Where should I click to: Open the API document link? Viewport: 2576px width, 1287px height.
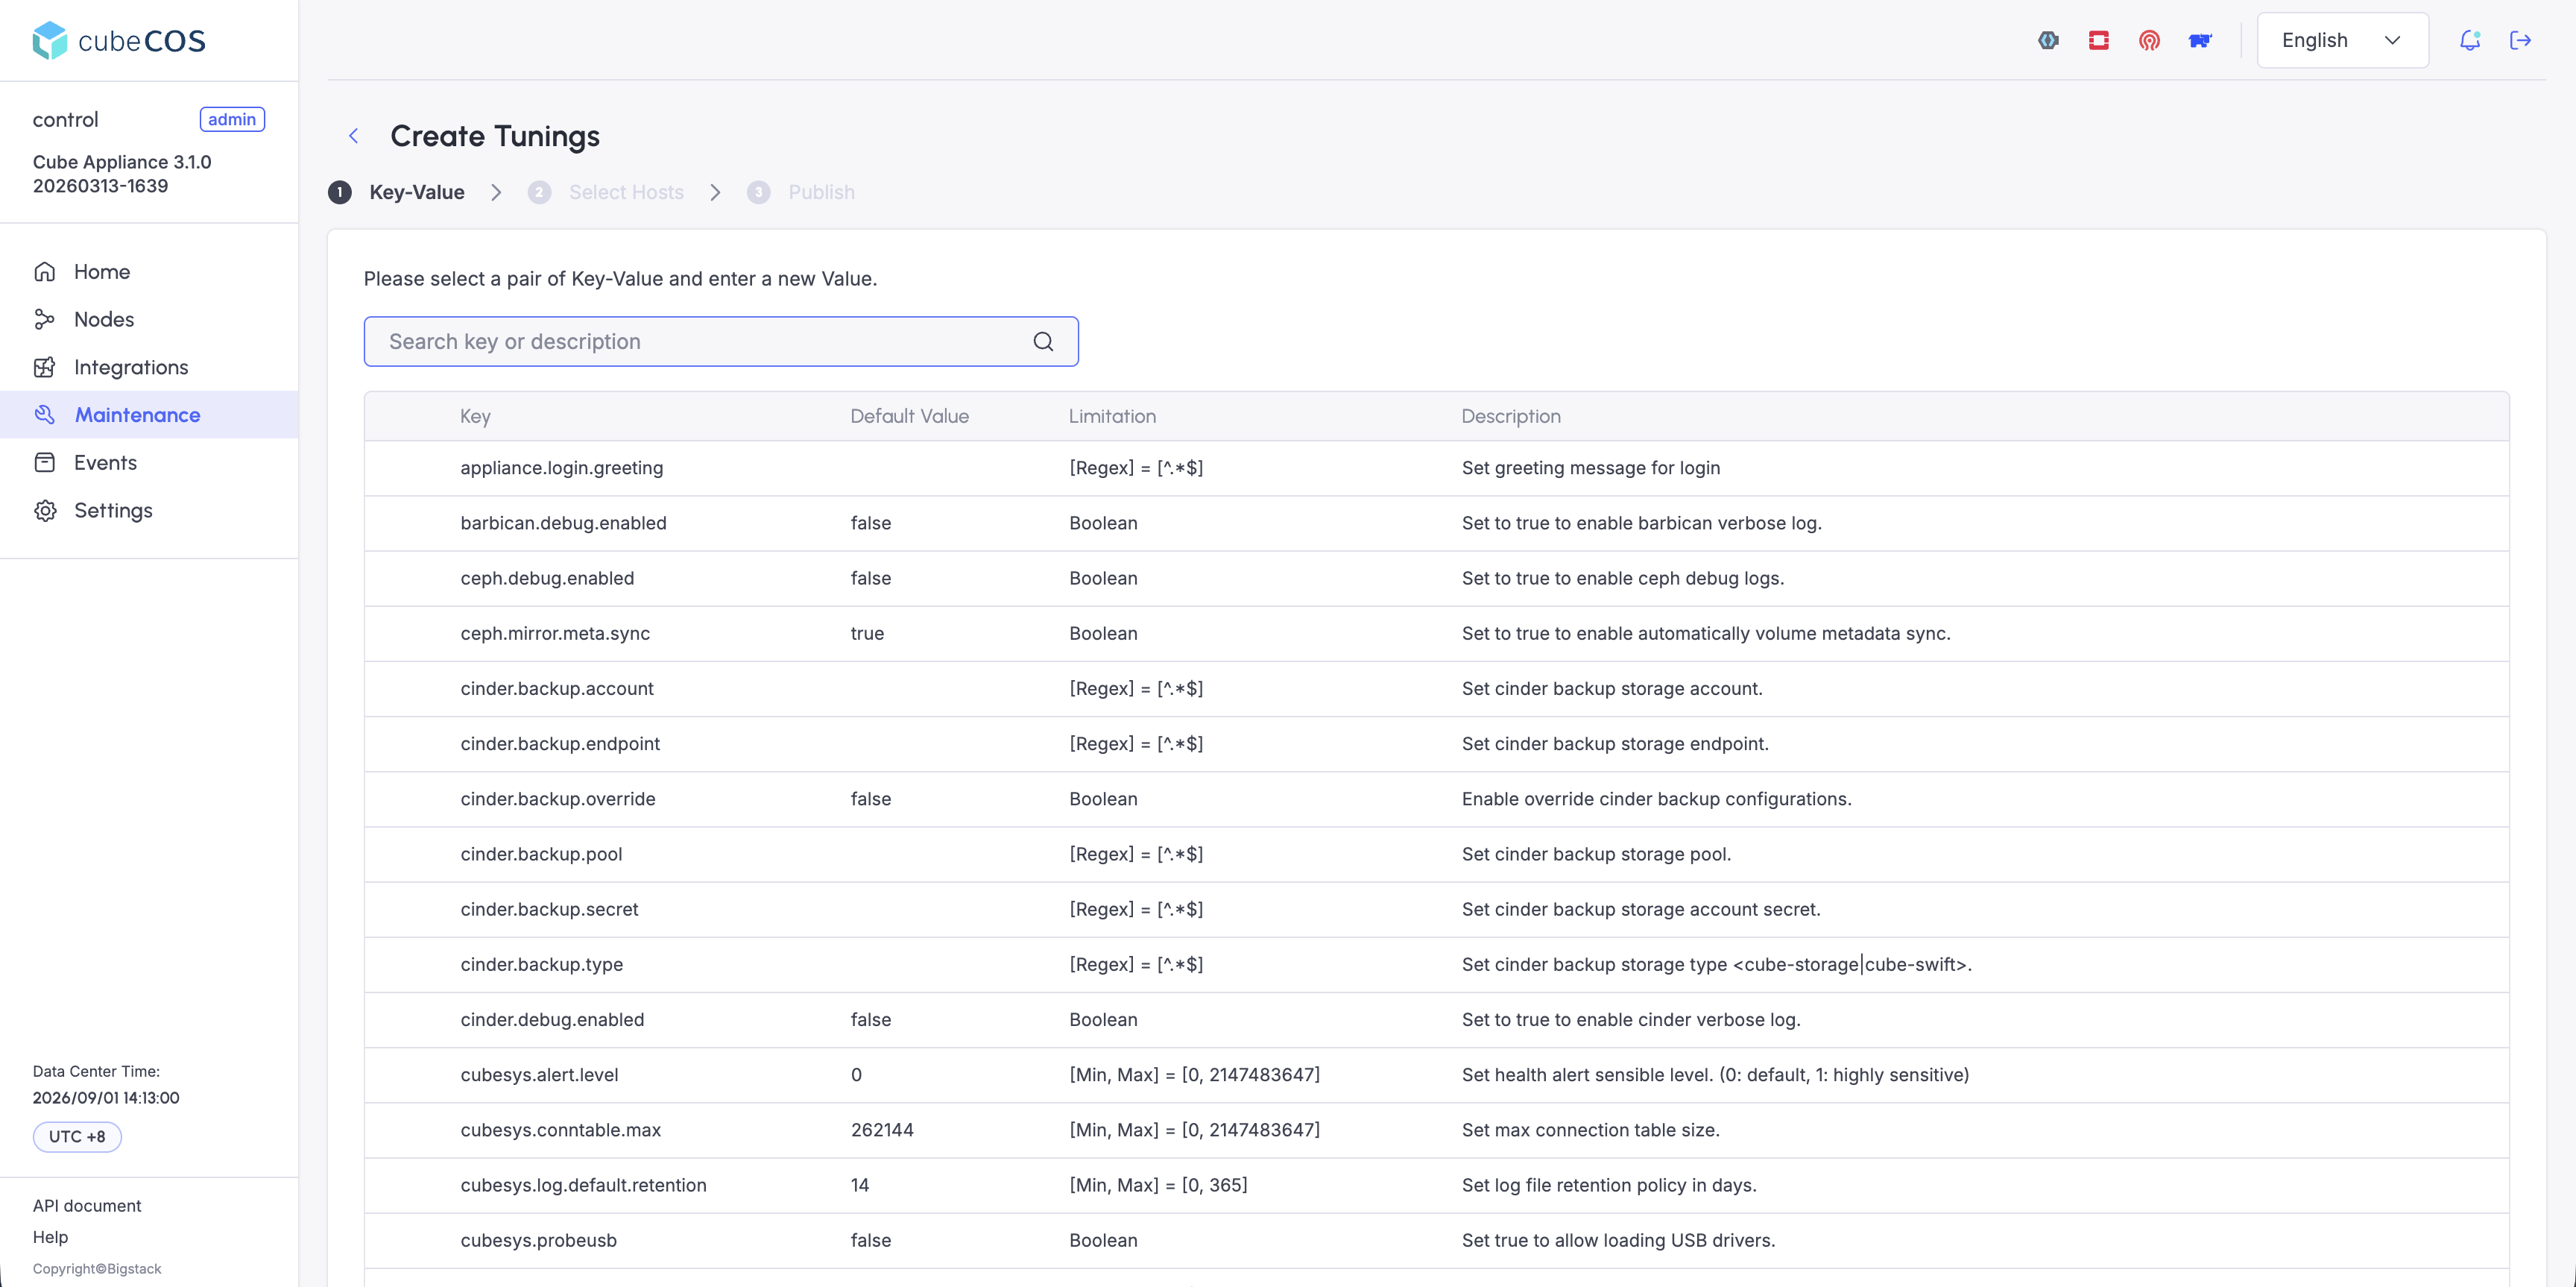(87, 1206)
